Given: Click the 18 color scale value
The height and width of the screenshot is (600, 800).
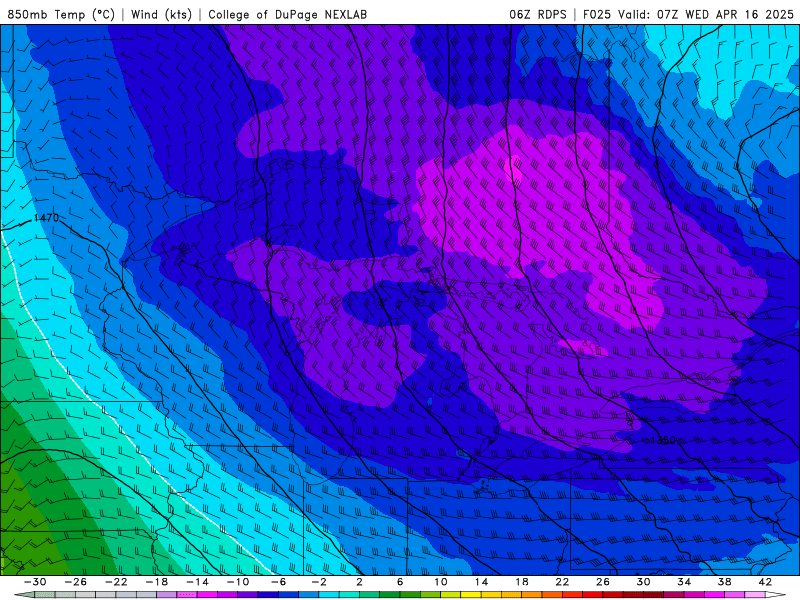Looking at the screenshot, I should 522,582.
